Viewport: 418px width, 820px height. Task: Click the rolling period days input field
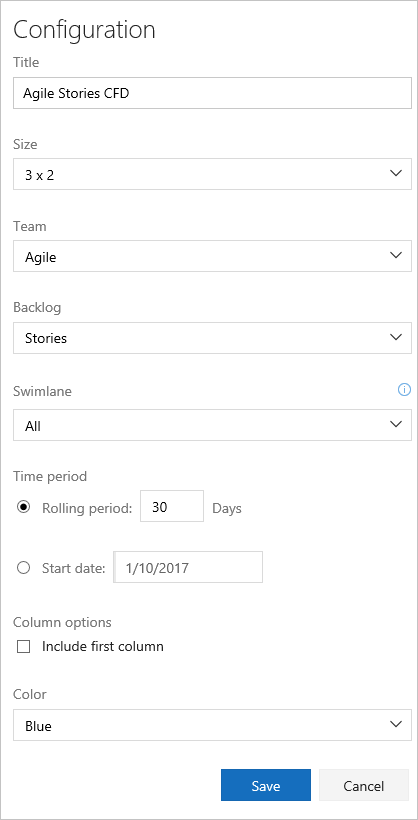pos(172,506)
